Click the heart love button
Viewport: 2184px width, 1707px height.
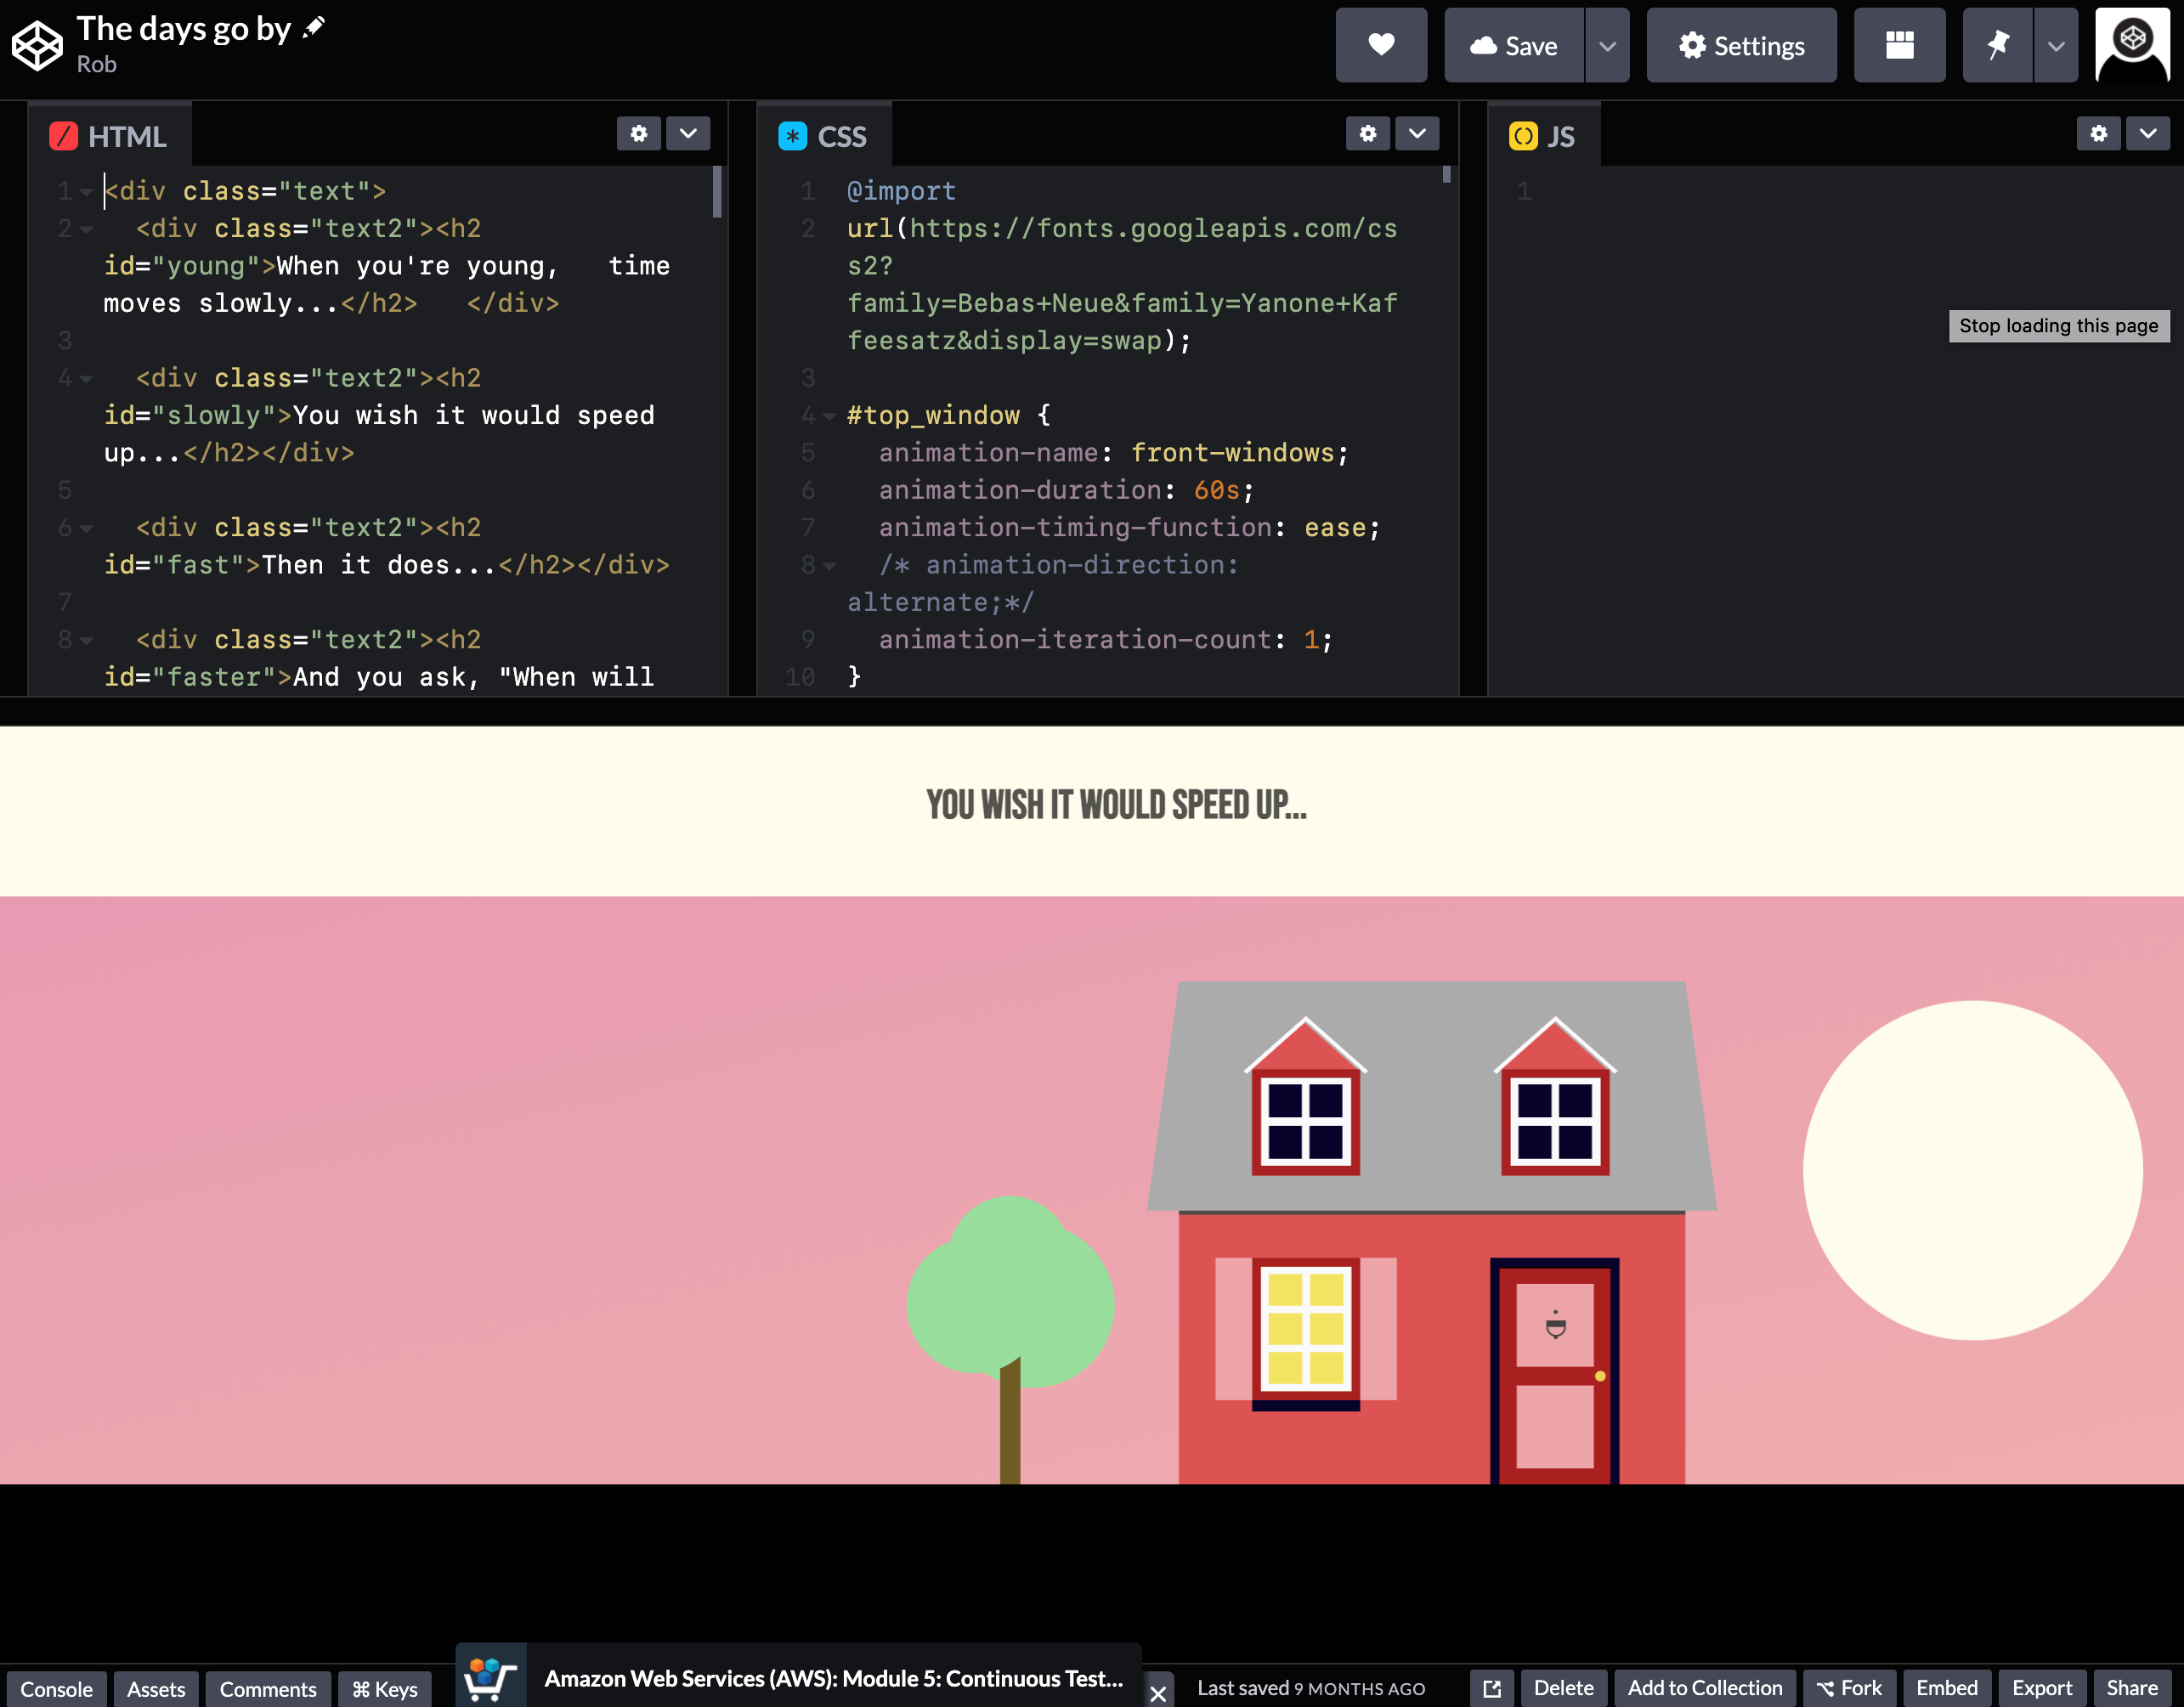[1380, 45]
